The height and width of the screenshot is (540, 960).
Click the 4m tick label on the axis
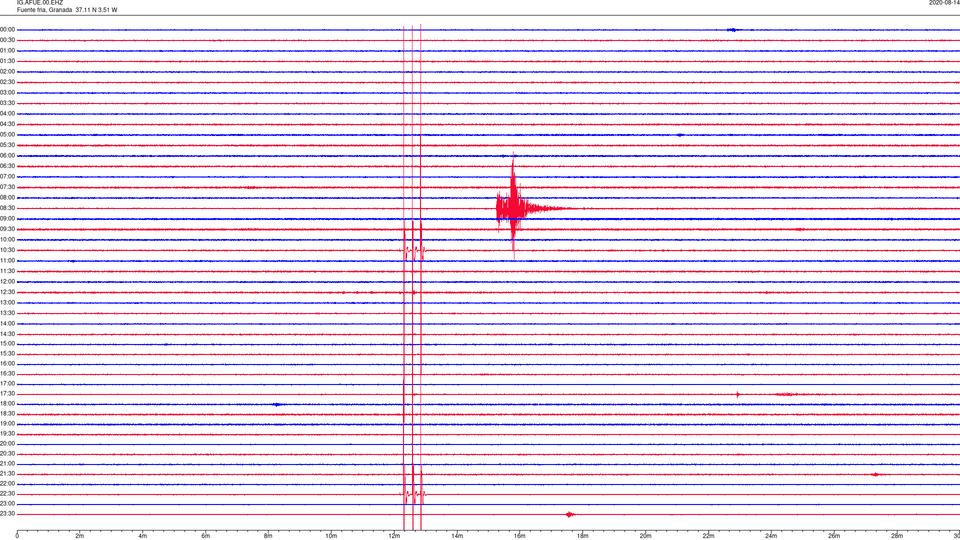(x=143, y=536)
